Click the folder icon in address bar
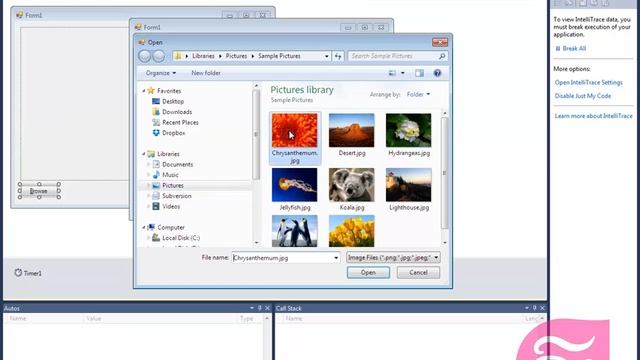640x360 pixels. tap(178, 56)
